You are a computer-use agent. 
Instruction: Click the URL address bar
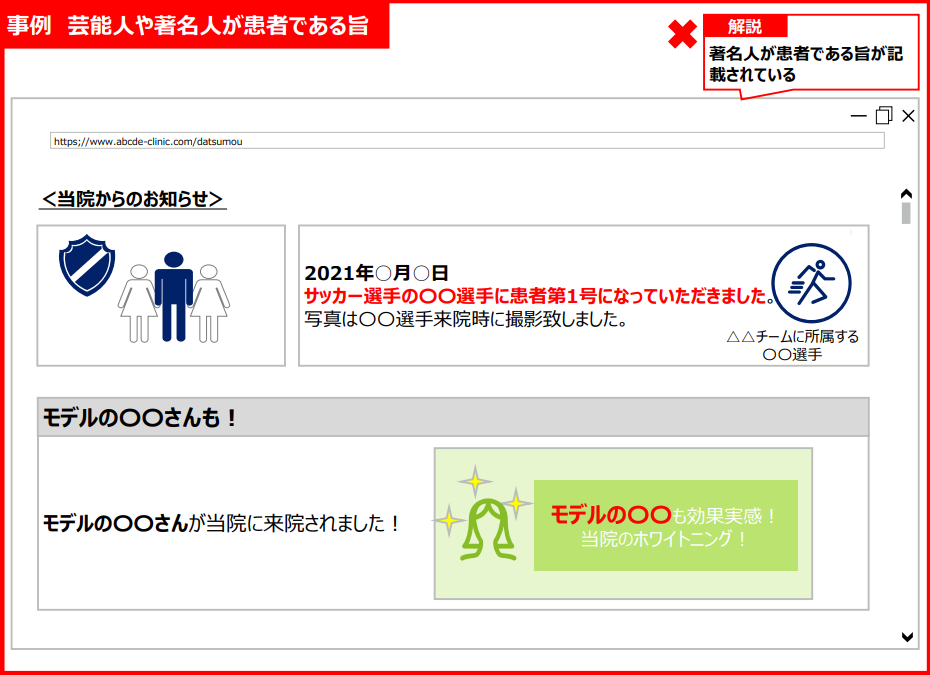[467, 141]
